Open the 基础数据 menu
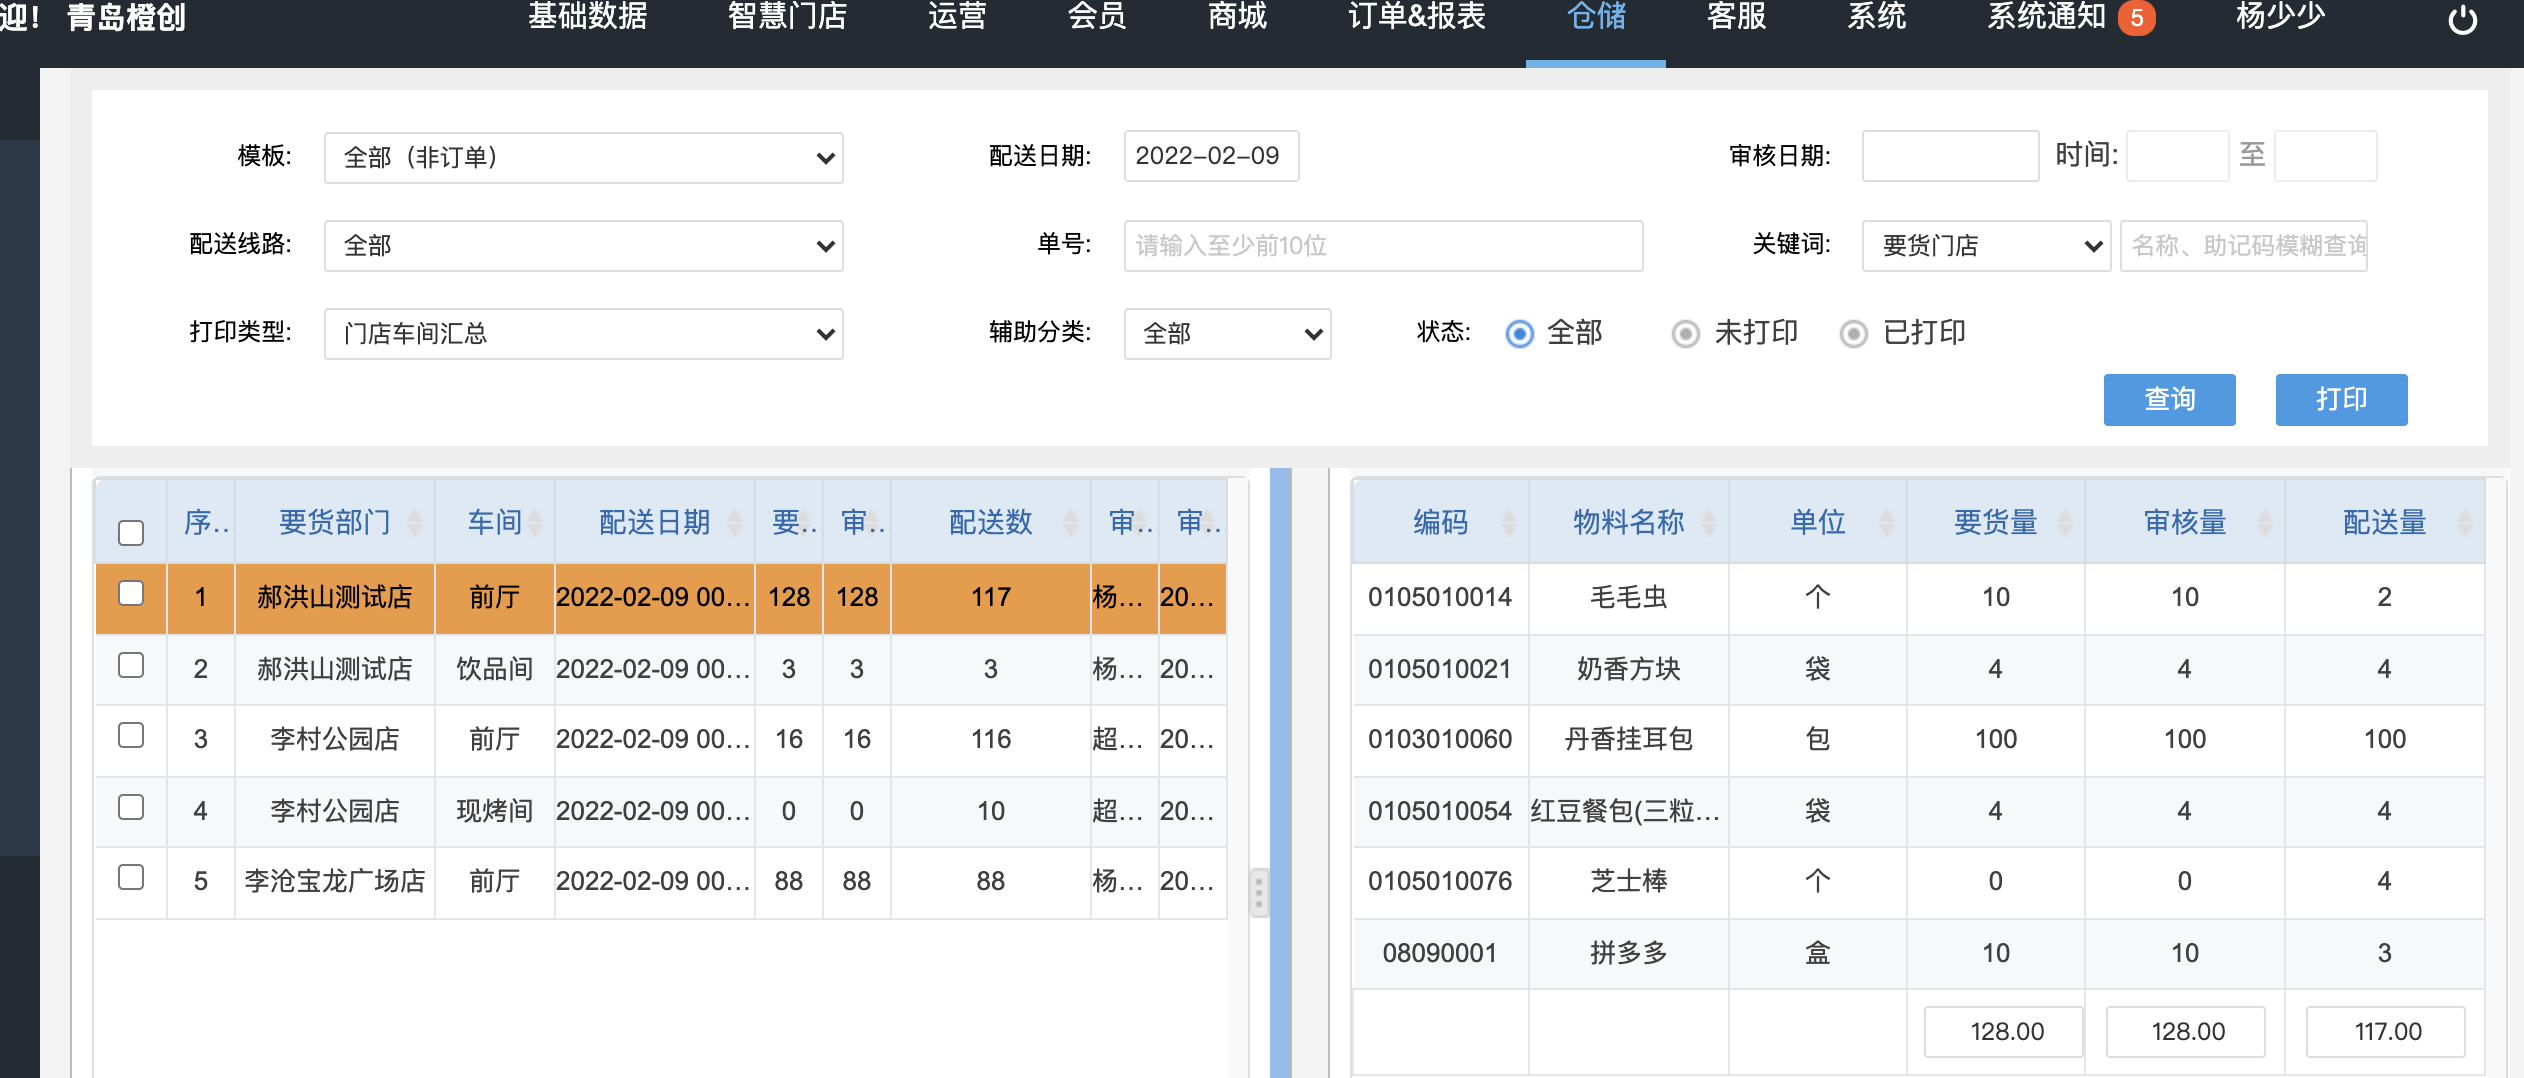2524x1078 pixels. click(587, 18)
